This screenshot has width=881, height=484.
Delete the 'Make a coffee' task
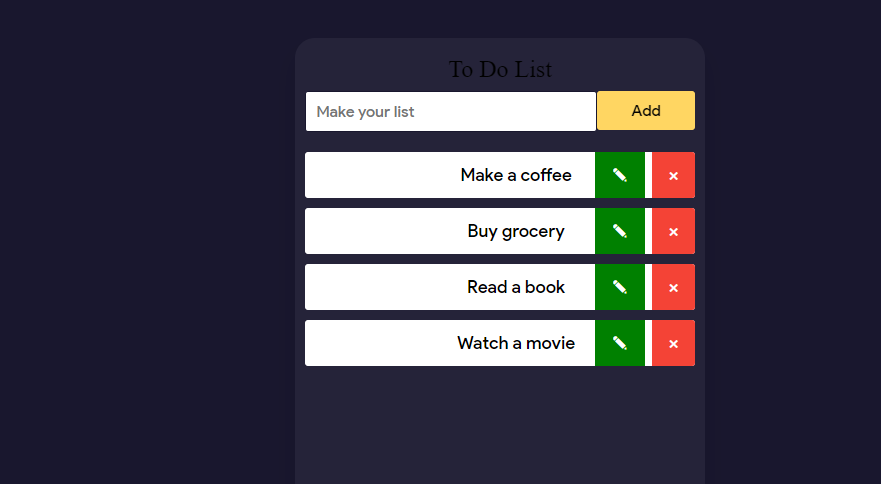(673, 175)
